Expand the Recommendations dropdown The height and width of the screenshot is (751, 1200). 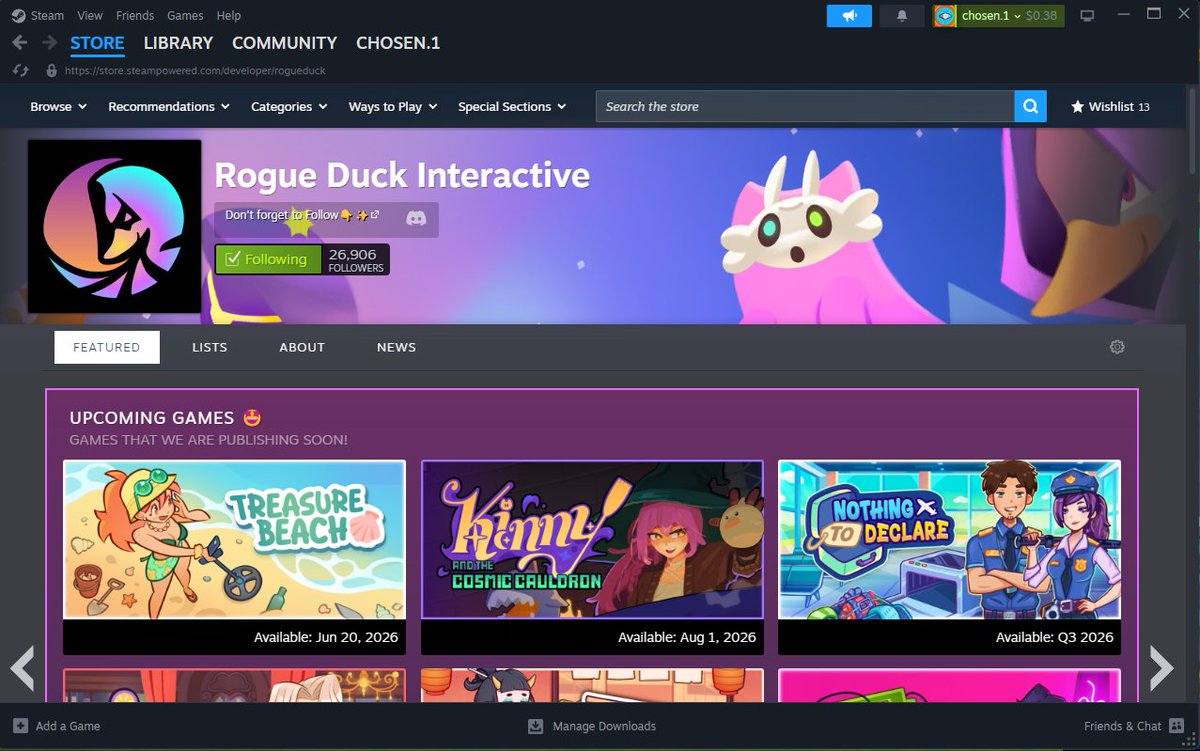click(x=169, y=106)
